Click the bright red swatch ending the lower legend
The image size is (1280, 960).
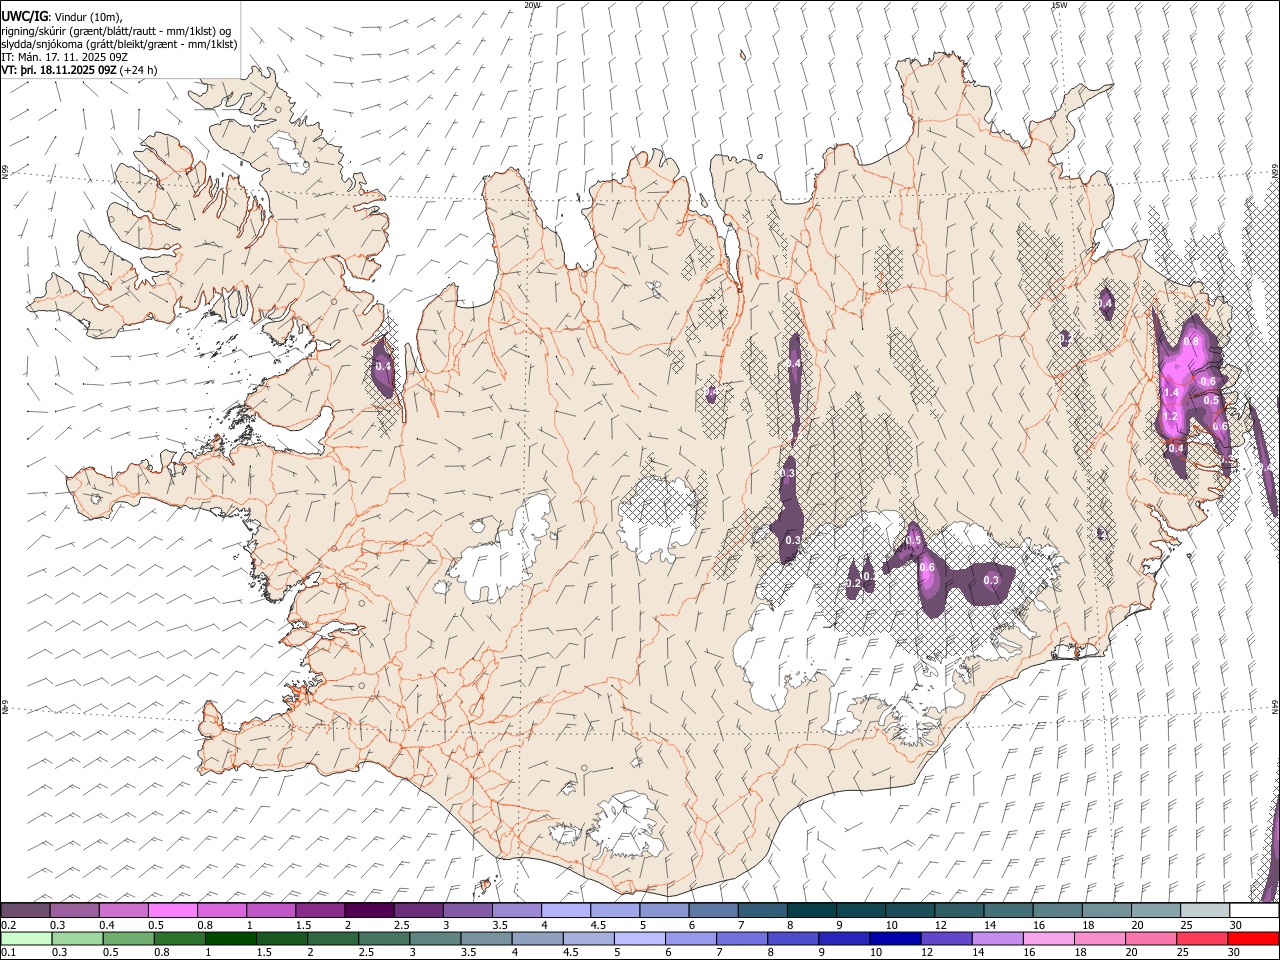coord(1254,939)
